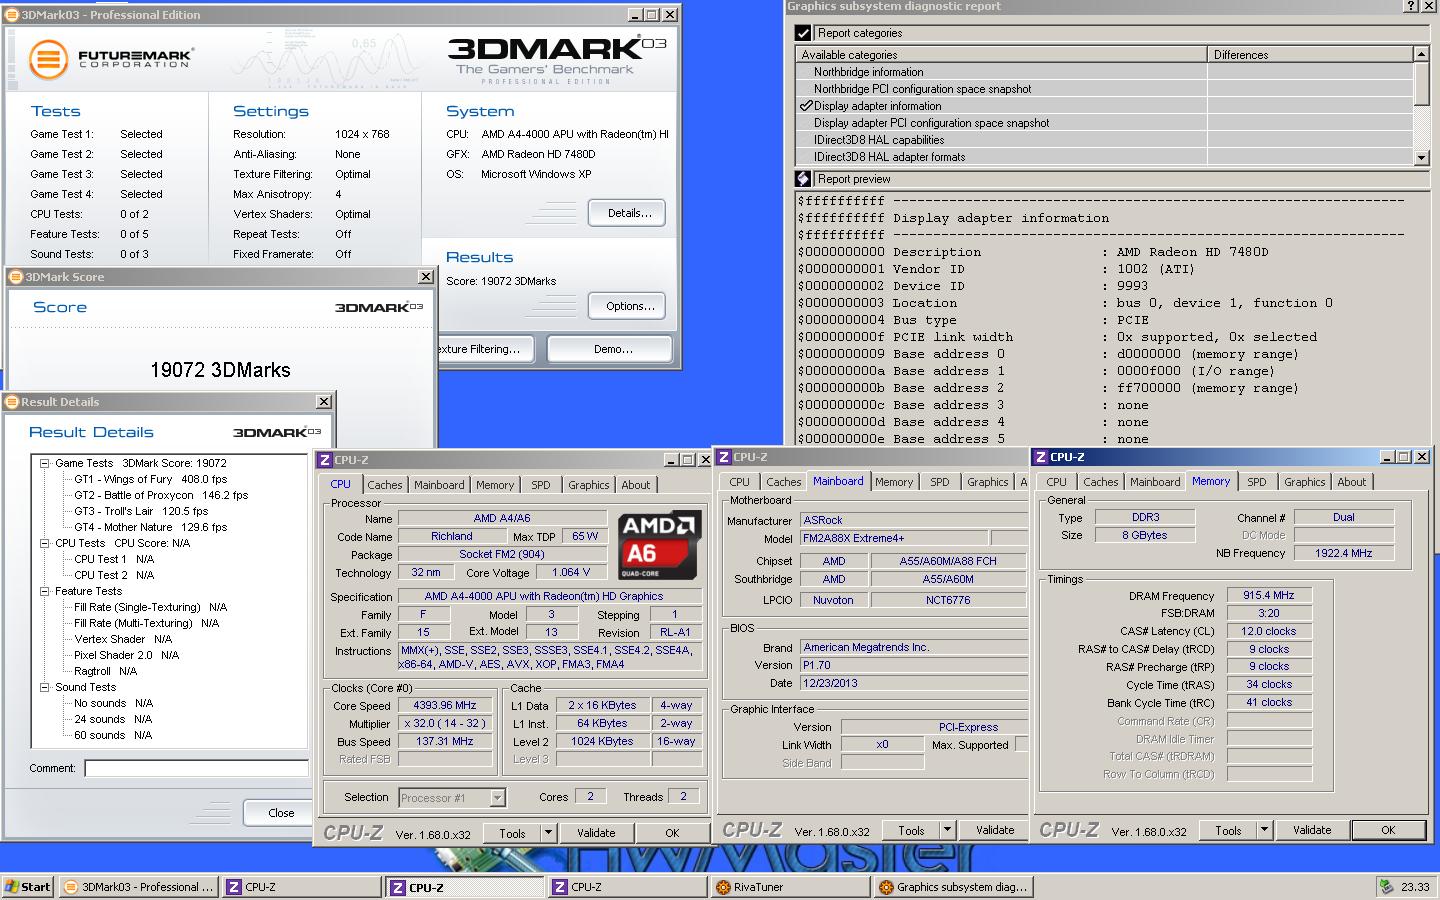Open About tab in CPU-Z CPU window
This screenshot has width=1440, height=900.
tap(636, 485)
